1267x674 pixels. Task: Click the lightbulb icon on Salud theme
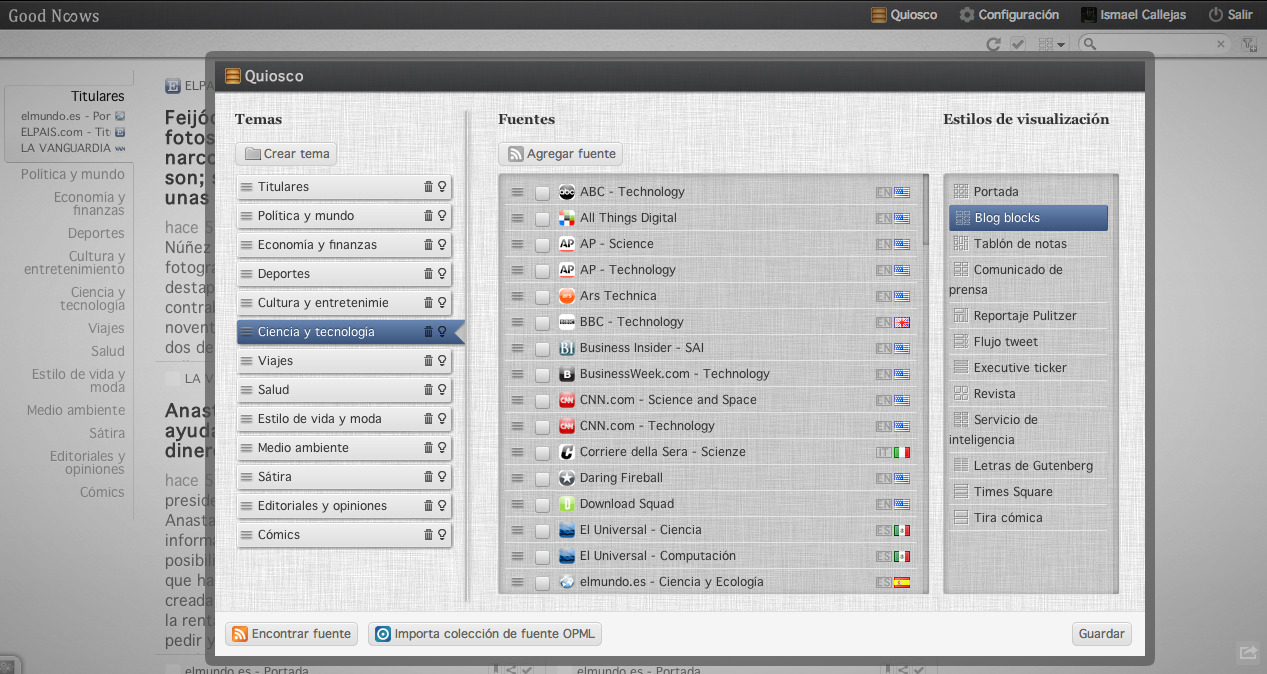442,390
